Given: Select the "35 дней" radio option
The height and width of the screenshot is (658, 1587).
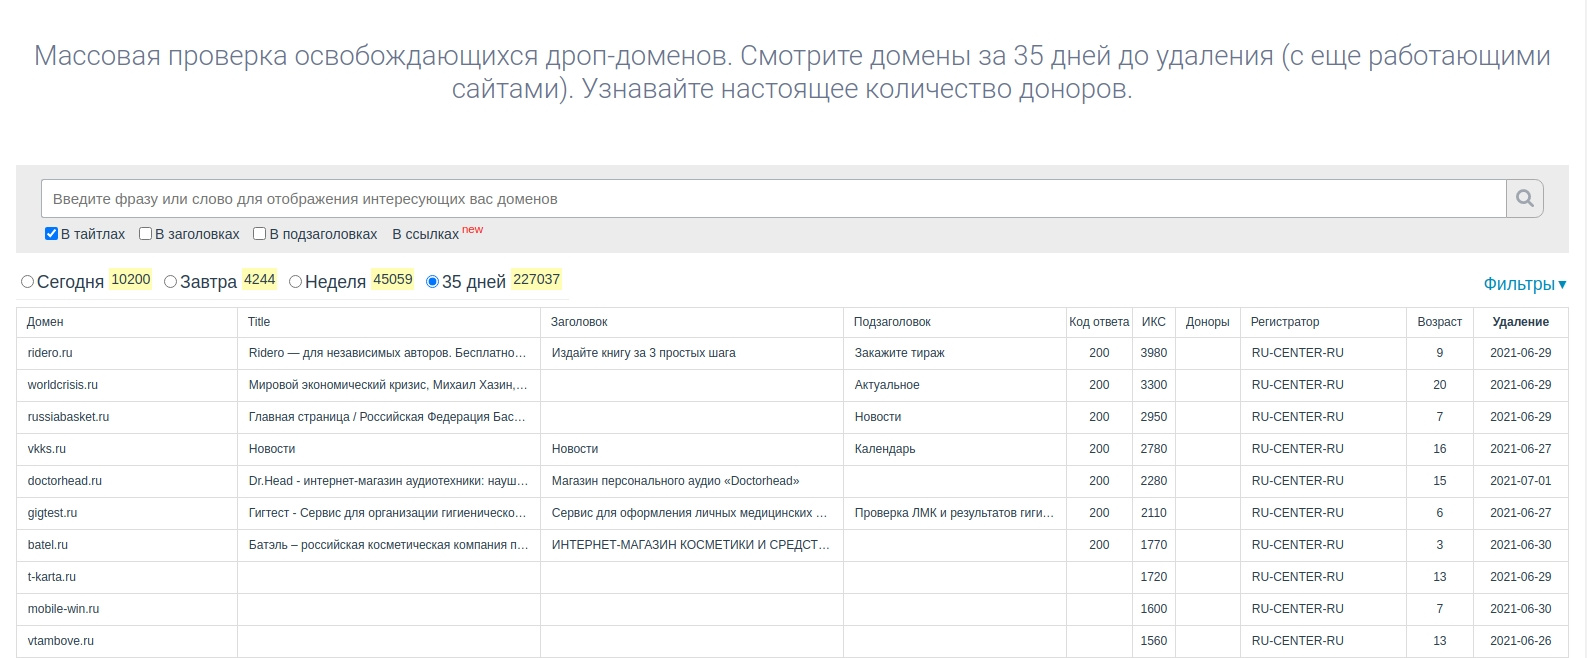Looking at the screenshot, I should coord(432,282).
